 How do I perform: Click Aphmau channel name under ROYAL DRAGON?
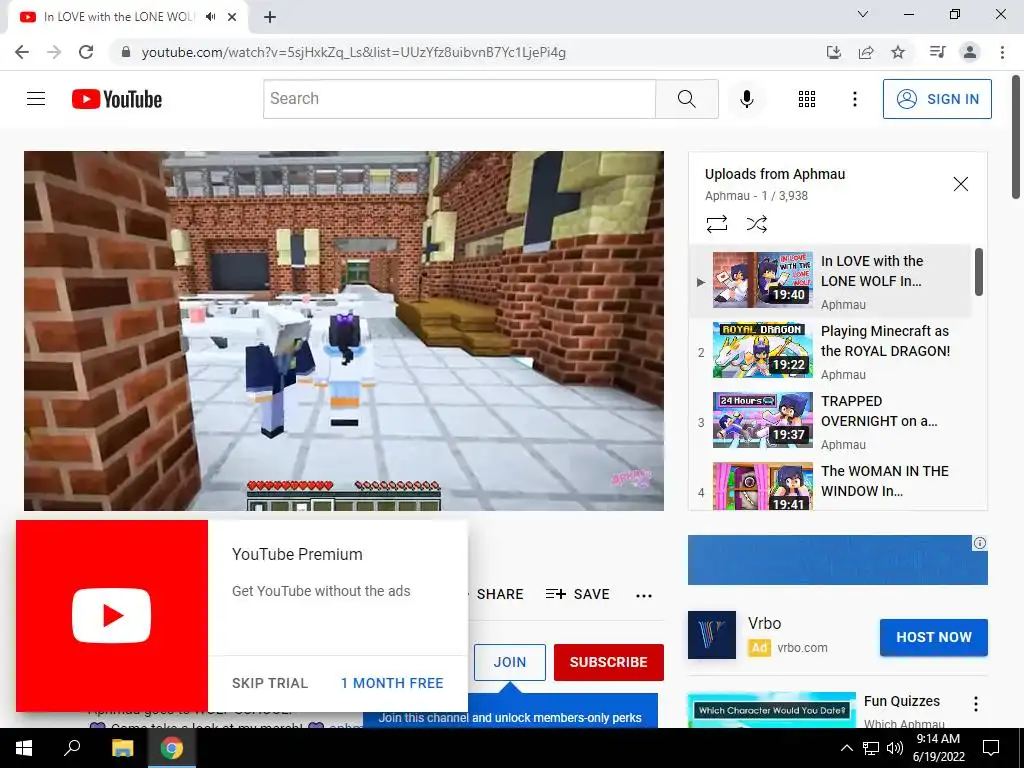click(x=843, y=375)
